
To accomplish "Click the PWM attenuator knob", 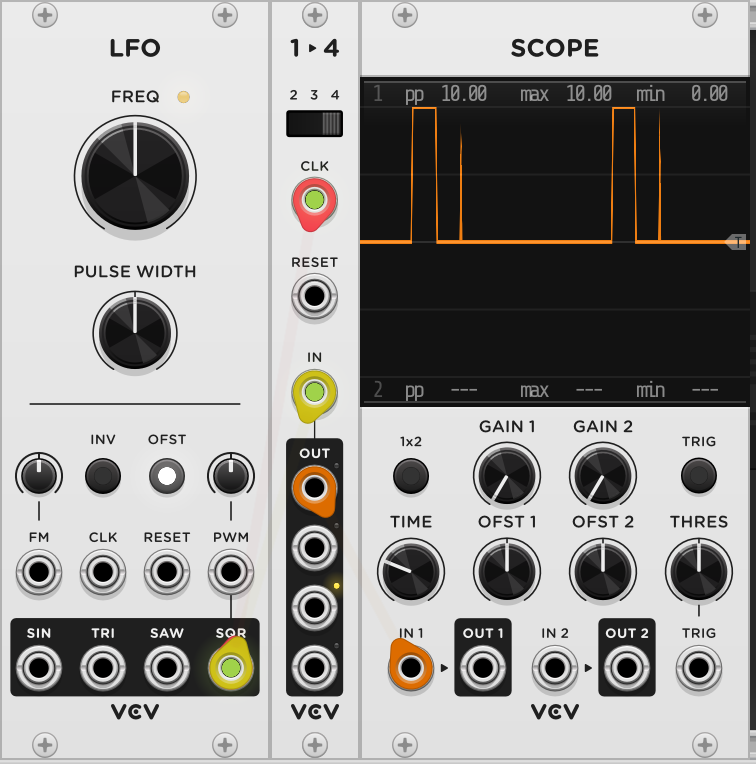I will pos(231,475).
